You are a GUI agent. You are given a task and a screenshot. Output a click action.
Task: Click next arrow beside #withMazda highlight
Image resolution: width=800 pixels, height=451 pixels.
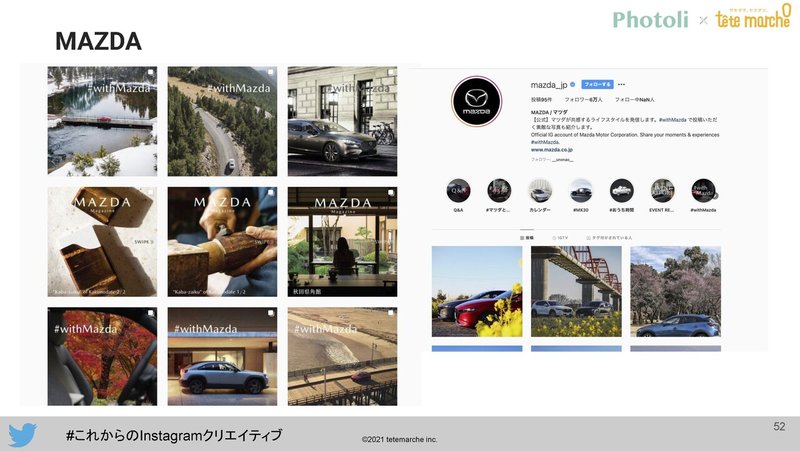tap(715, 195)
